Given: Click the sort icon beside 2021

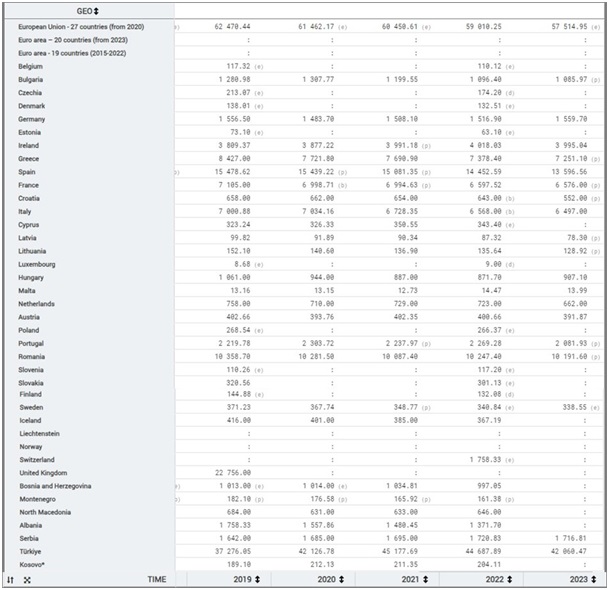Looking at the screenshot, I should (424, 579).
